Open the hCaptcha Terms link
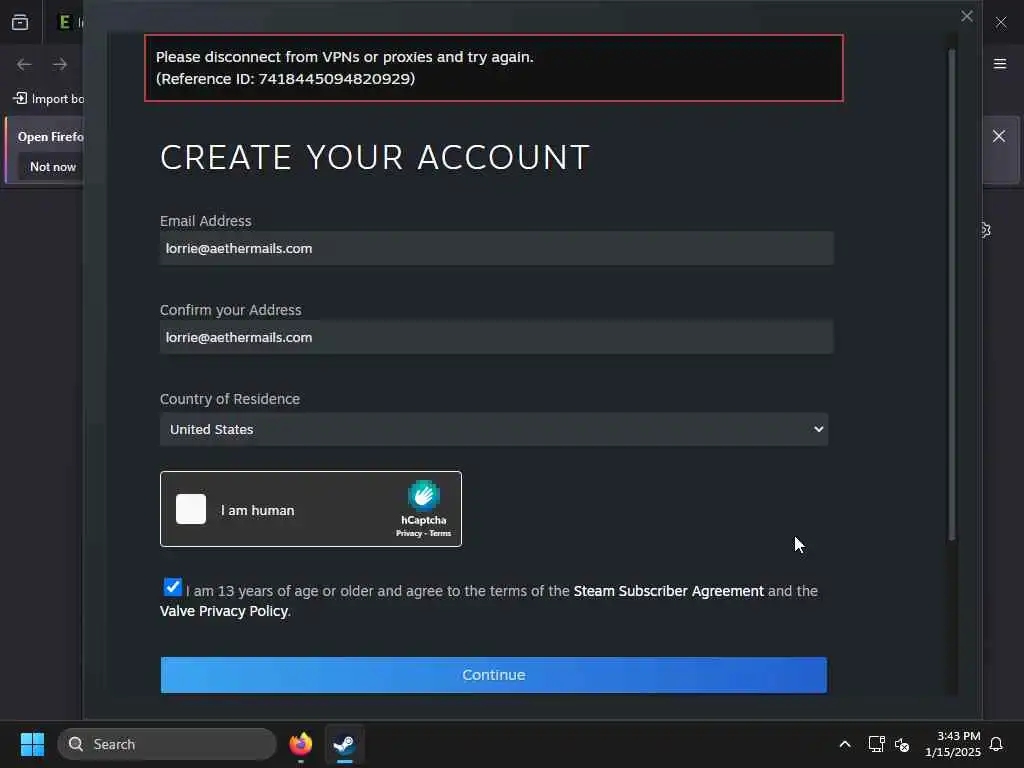Image resolution: width=1024 pixels, height=768 pixels. point(440,534)
